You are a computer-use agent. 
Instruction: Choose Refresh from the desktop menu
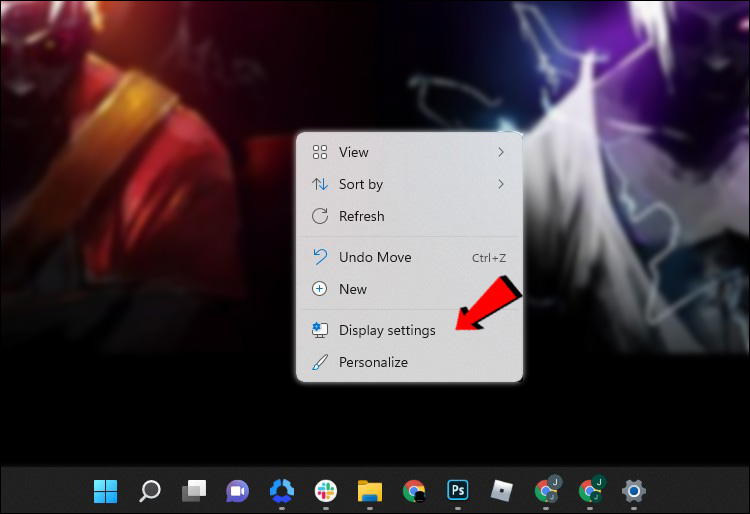coord(409,216)
